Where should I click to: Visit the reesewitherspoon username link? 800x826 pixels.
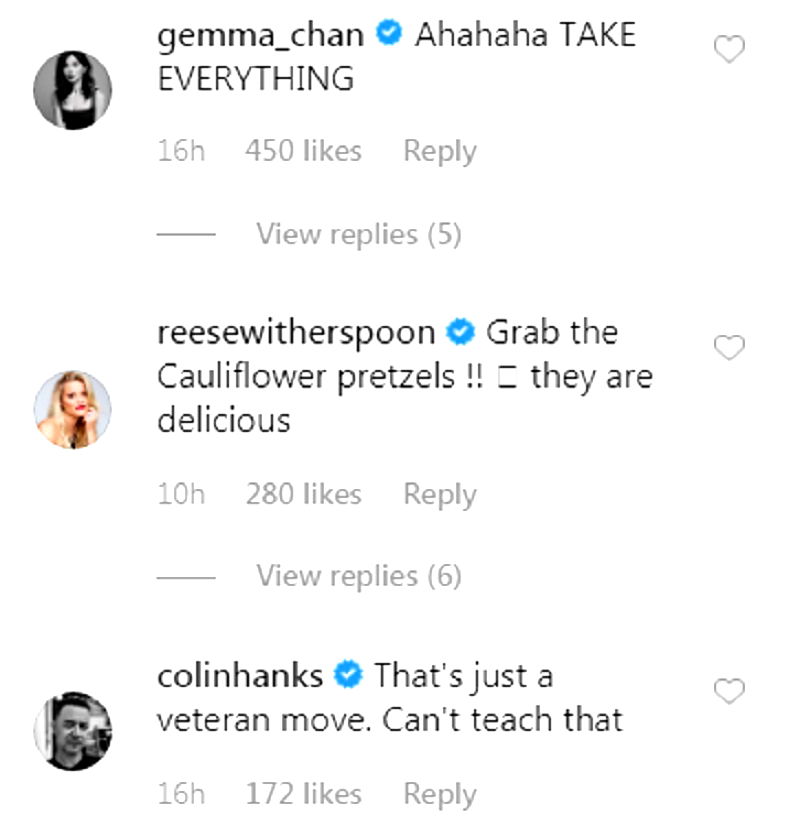[x=296, y=332]
